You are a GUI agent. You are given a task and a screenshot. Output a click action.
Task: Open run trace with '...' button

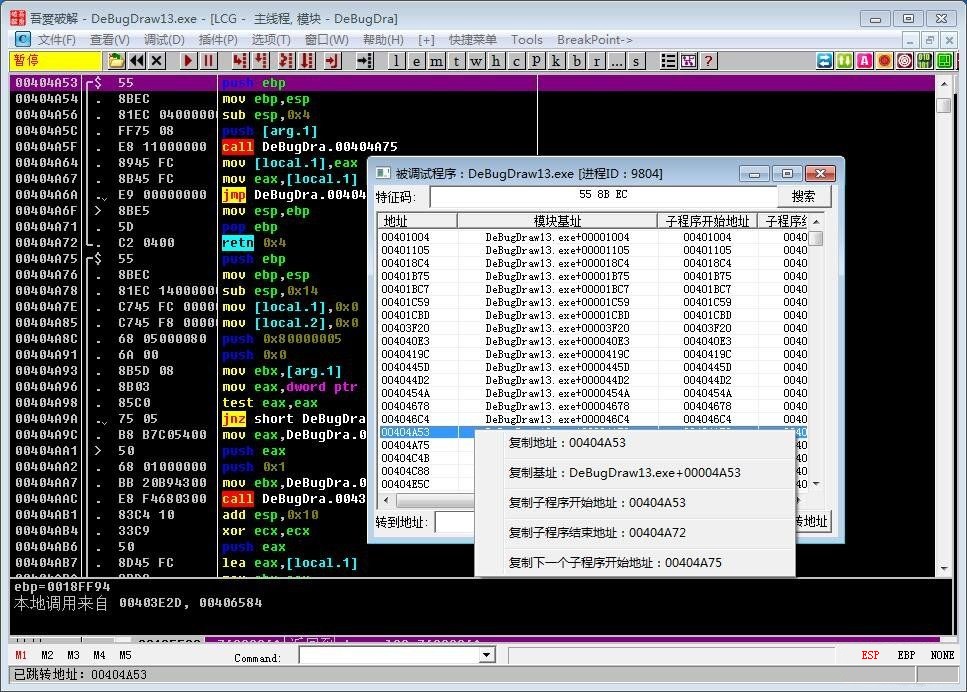pyautogui.click(x=616, y=60)
